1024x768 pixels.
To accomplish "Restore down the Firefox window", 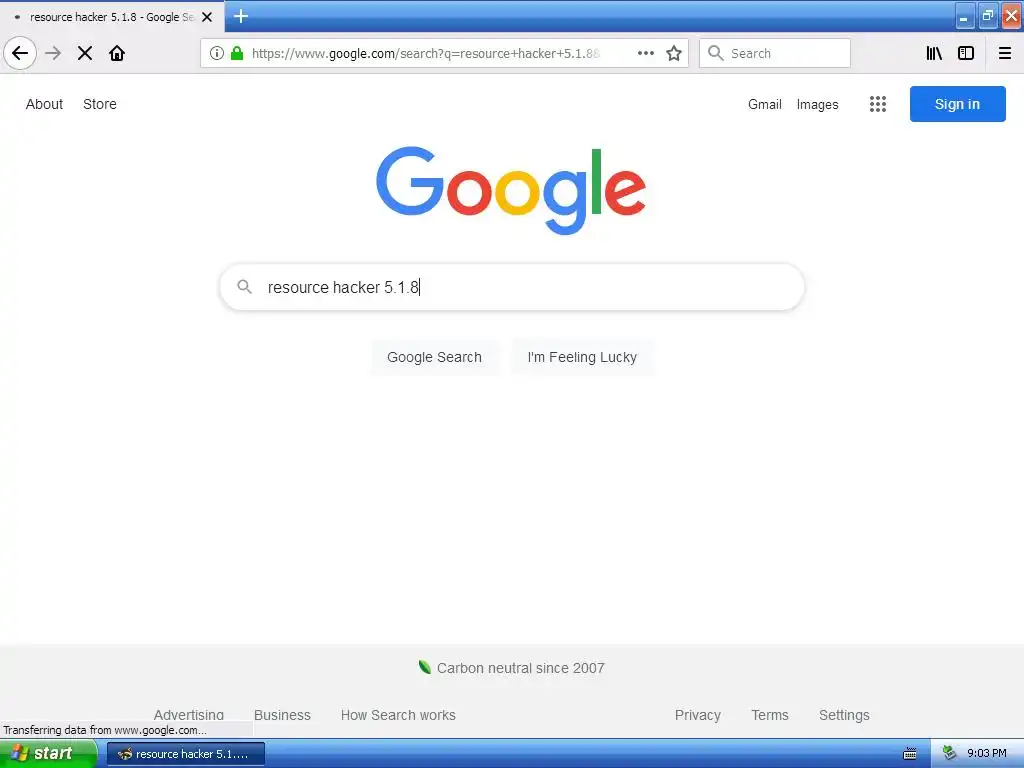I will [988, 16].
